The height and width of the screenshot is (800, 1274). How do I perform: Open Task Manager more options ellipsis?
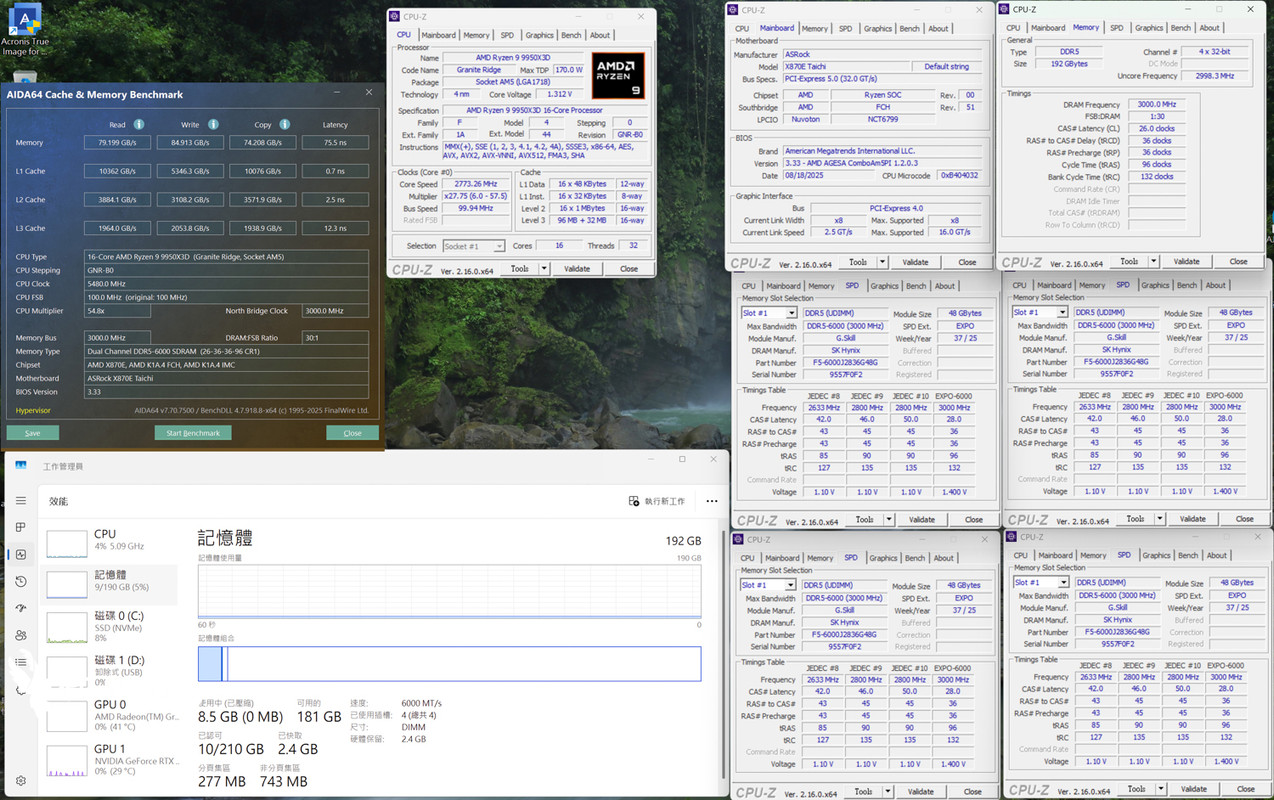[712, 501]
